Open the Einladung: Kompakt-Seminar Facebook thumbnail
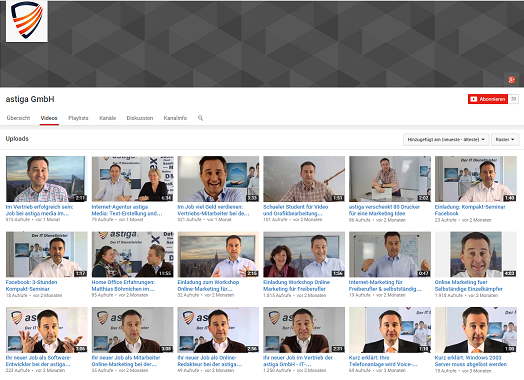524x380 pixels. (476, 179)
